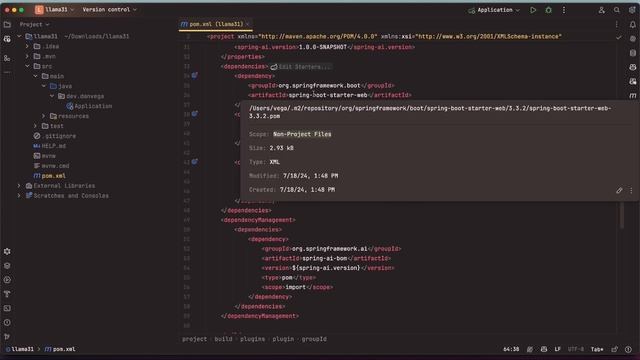Select HELP.md file in tree
This screenshot has width=640, height=360.
coord(49,146)
